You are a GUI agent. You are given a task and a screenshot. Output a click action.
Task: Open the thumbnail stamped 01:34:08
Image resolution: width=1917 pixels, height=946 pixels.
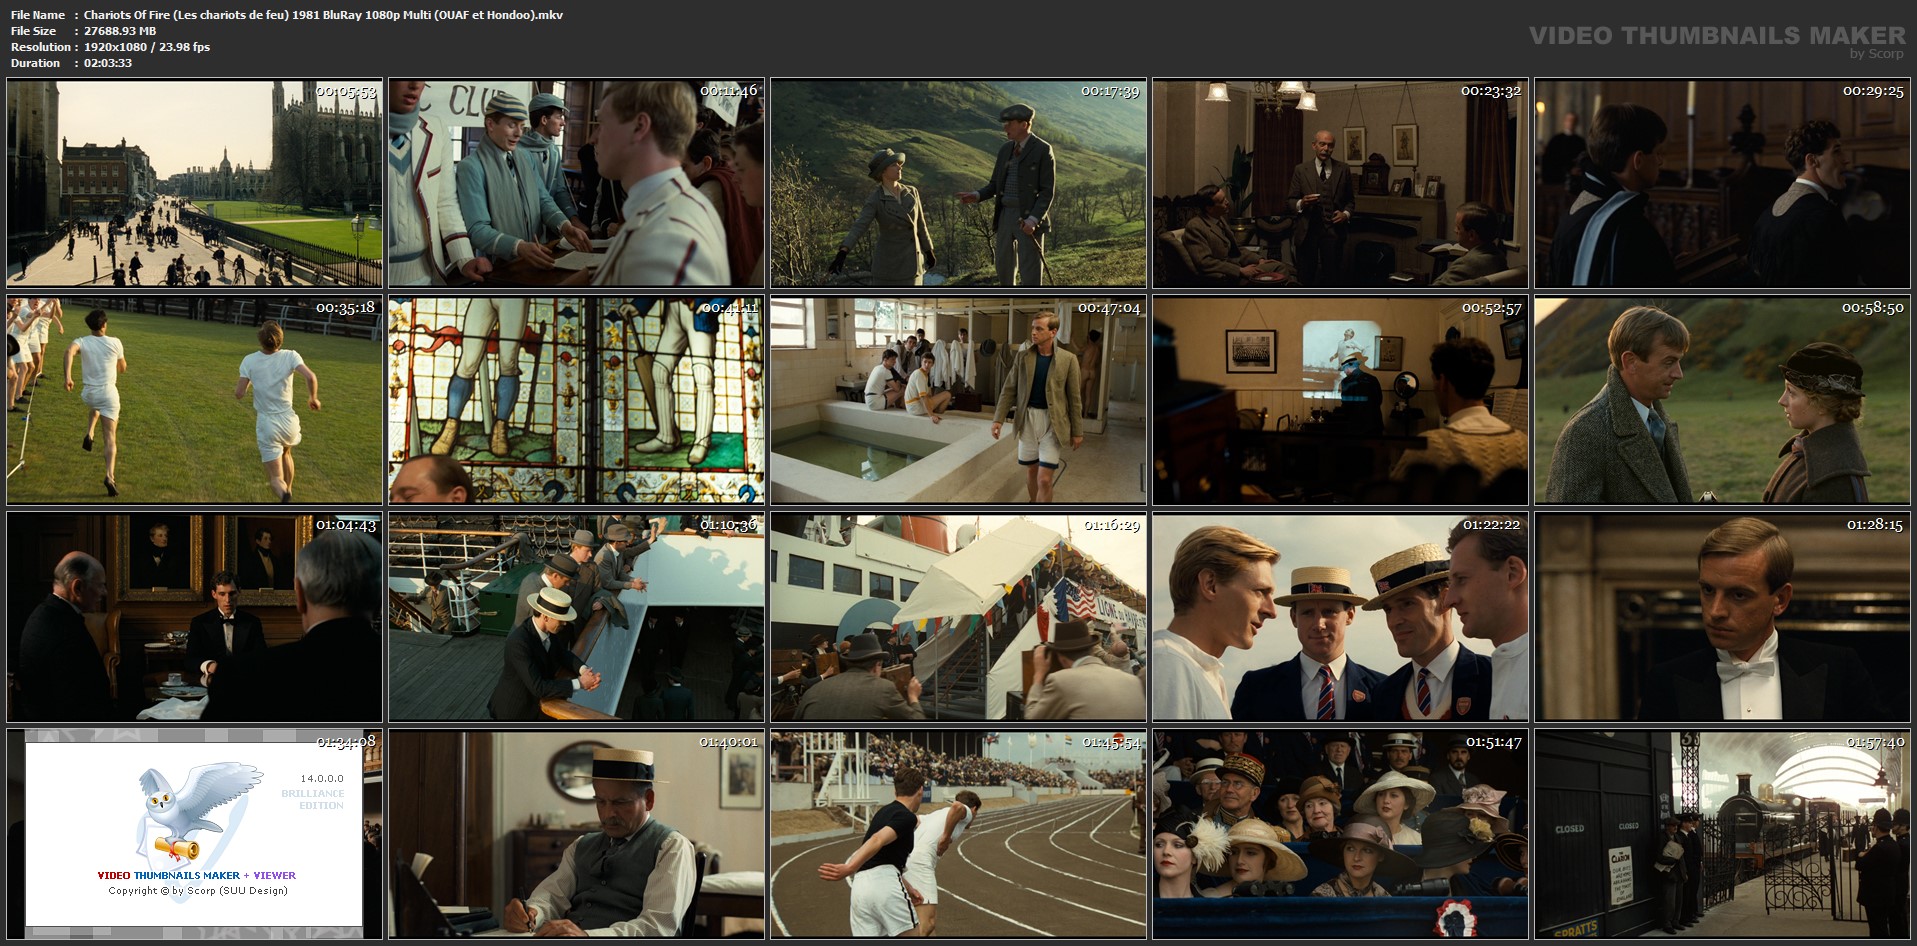(195, 835)
